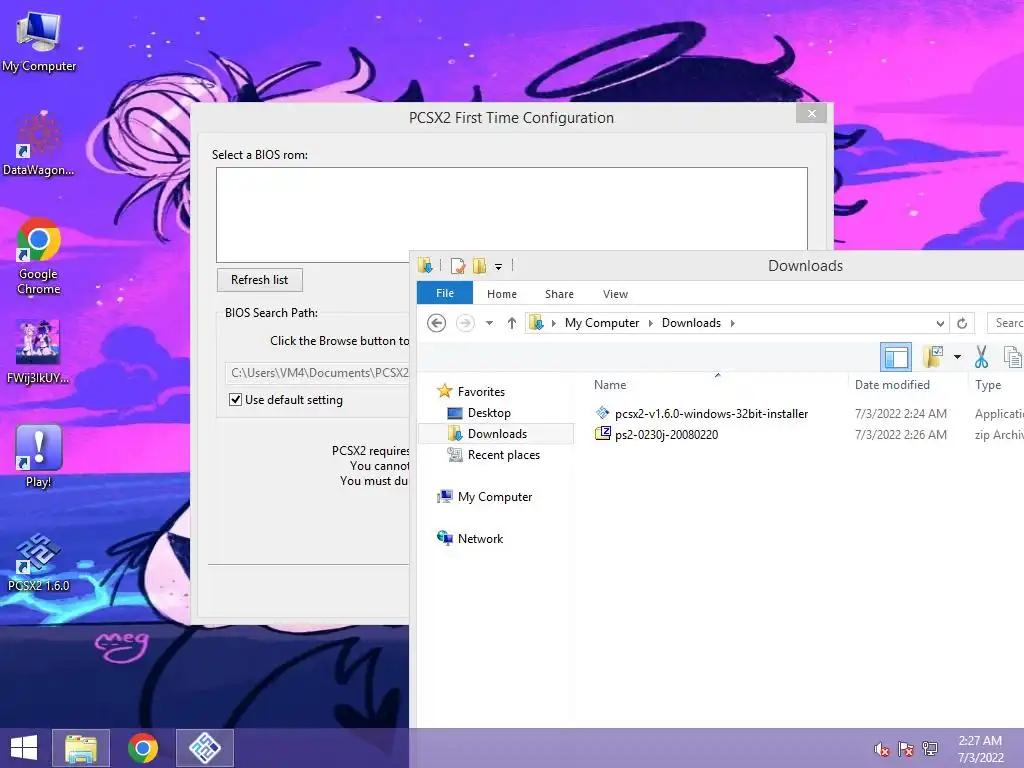This screenshot has width=1024, height=768.
Task: Open Customize Quick Access Toolbar dropdown
Action: coord(498,266)
